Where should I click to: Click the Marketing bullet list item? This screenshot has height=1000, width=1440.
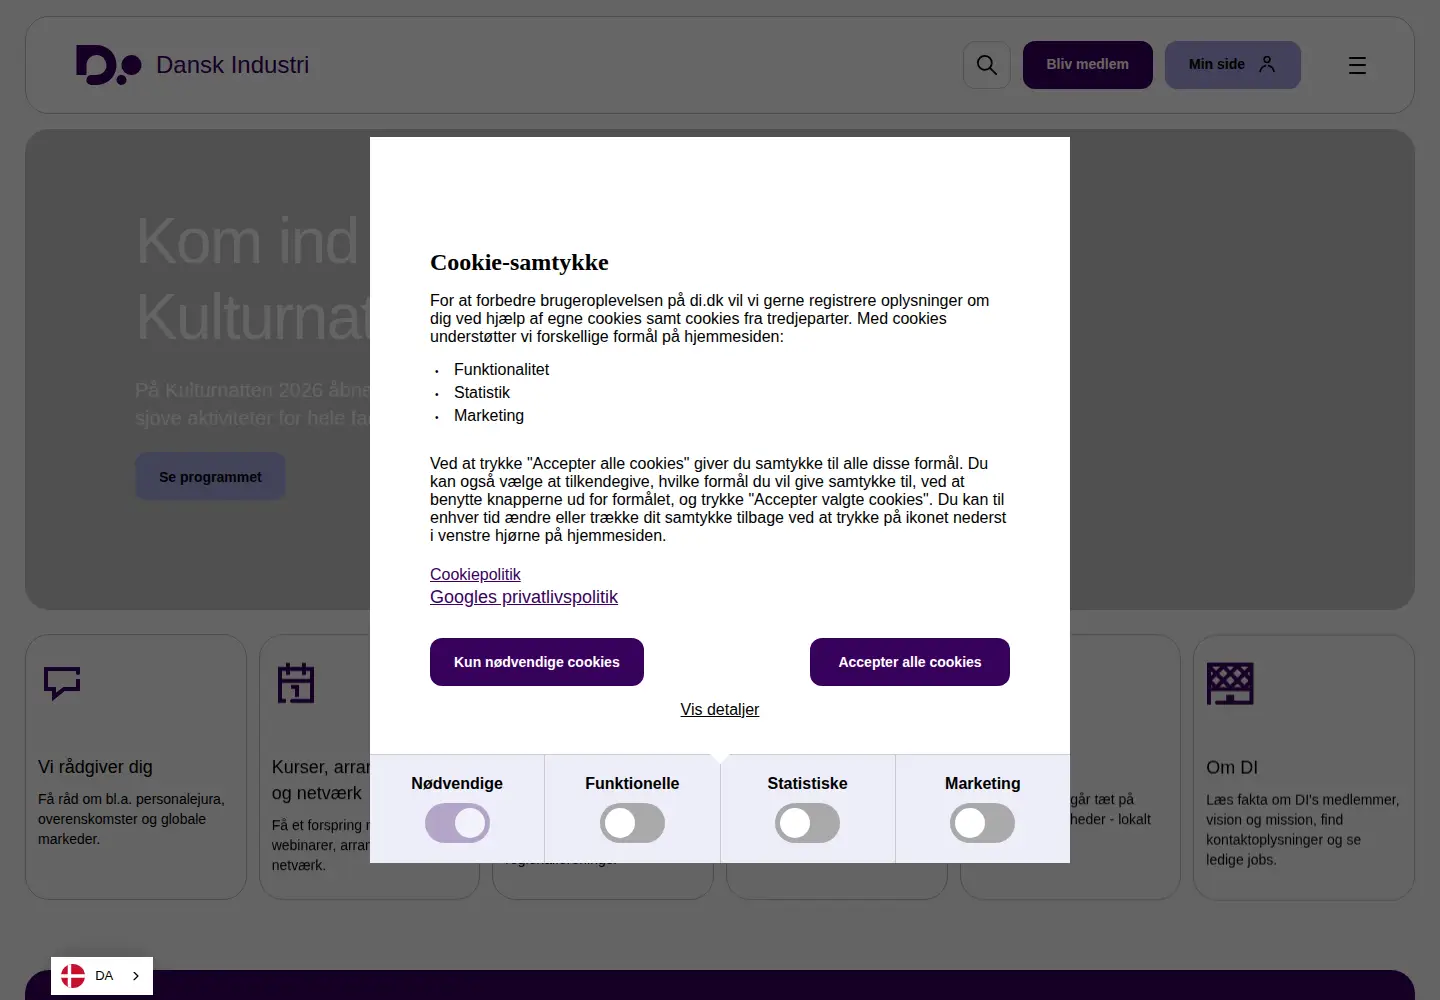[x=489, y=415]
